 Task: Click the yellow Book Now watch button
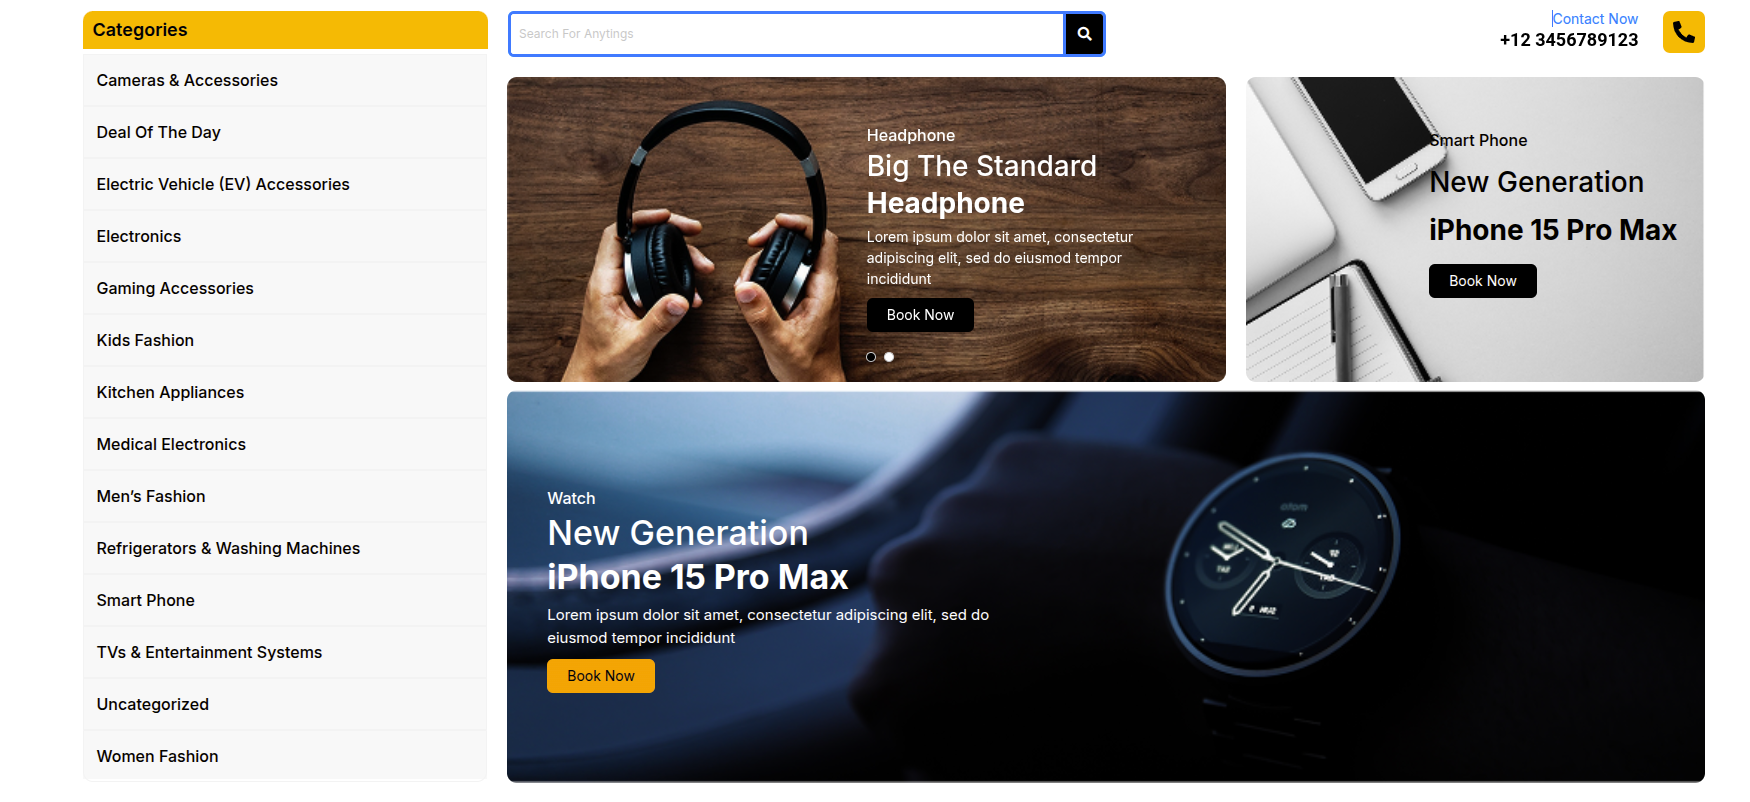coord(601,676)
